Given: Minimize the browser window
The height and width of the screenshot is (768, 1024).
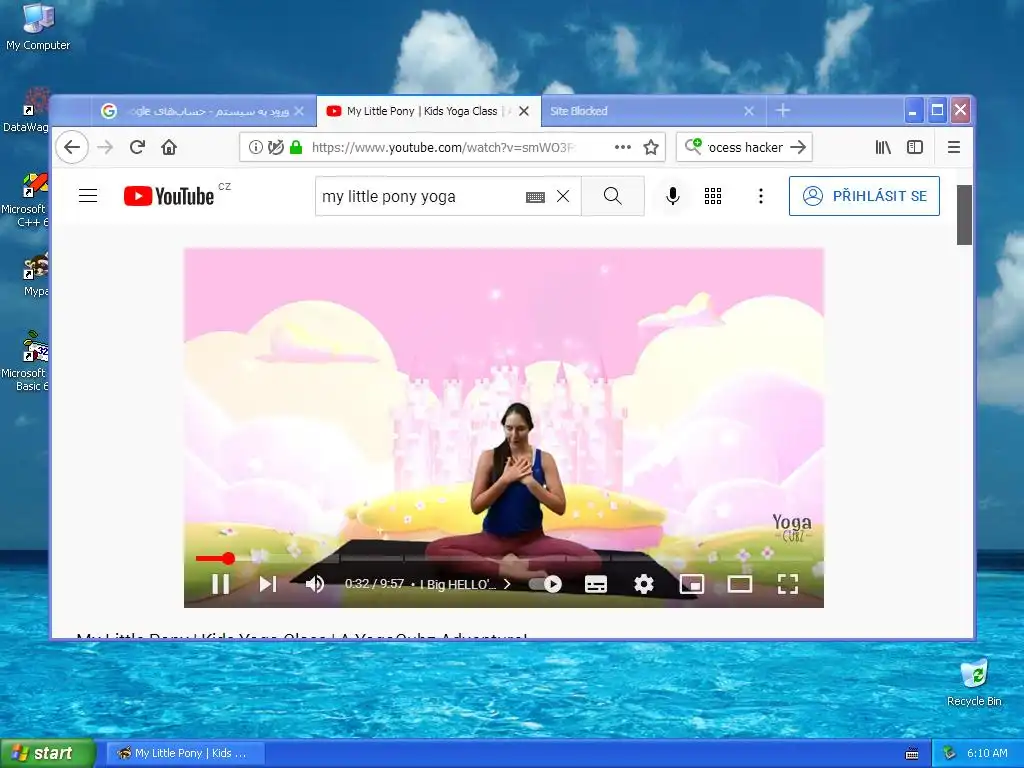Looking at the screenshot, I should point(913,110).
